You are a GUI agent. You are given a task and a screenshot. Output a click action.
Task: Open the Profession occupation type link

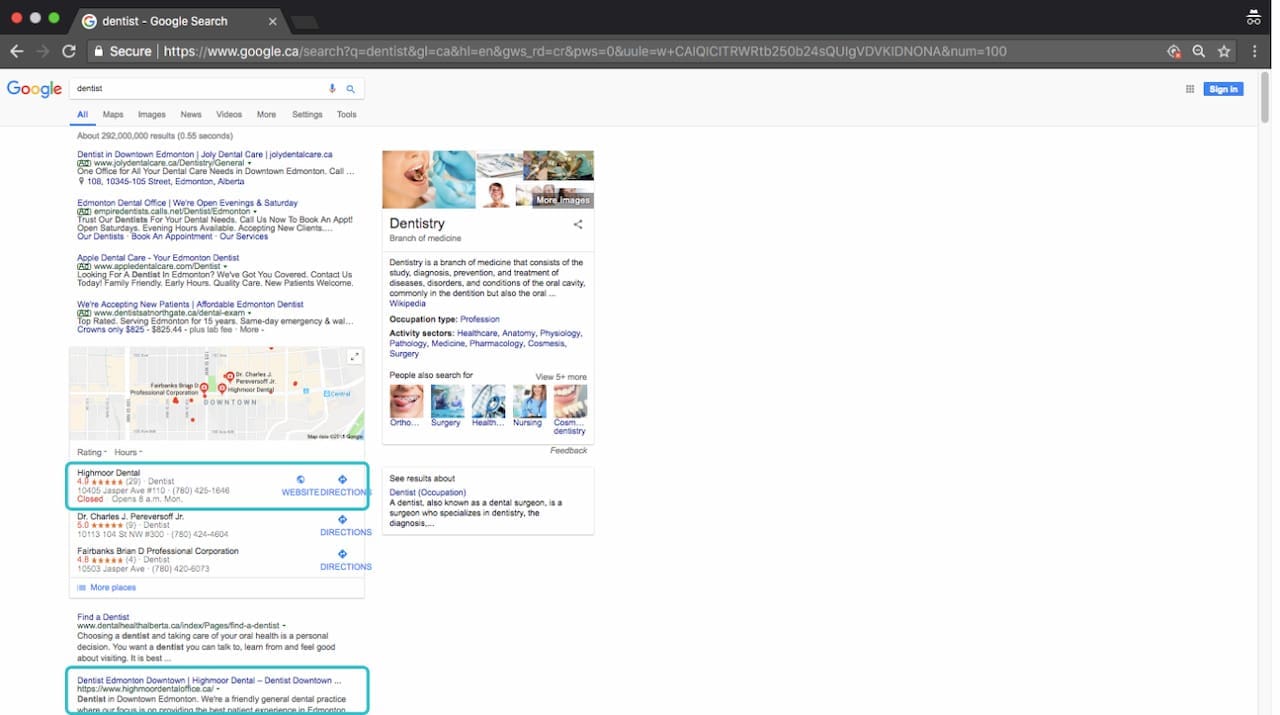tap(480, 320)
